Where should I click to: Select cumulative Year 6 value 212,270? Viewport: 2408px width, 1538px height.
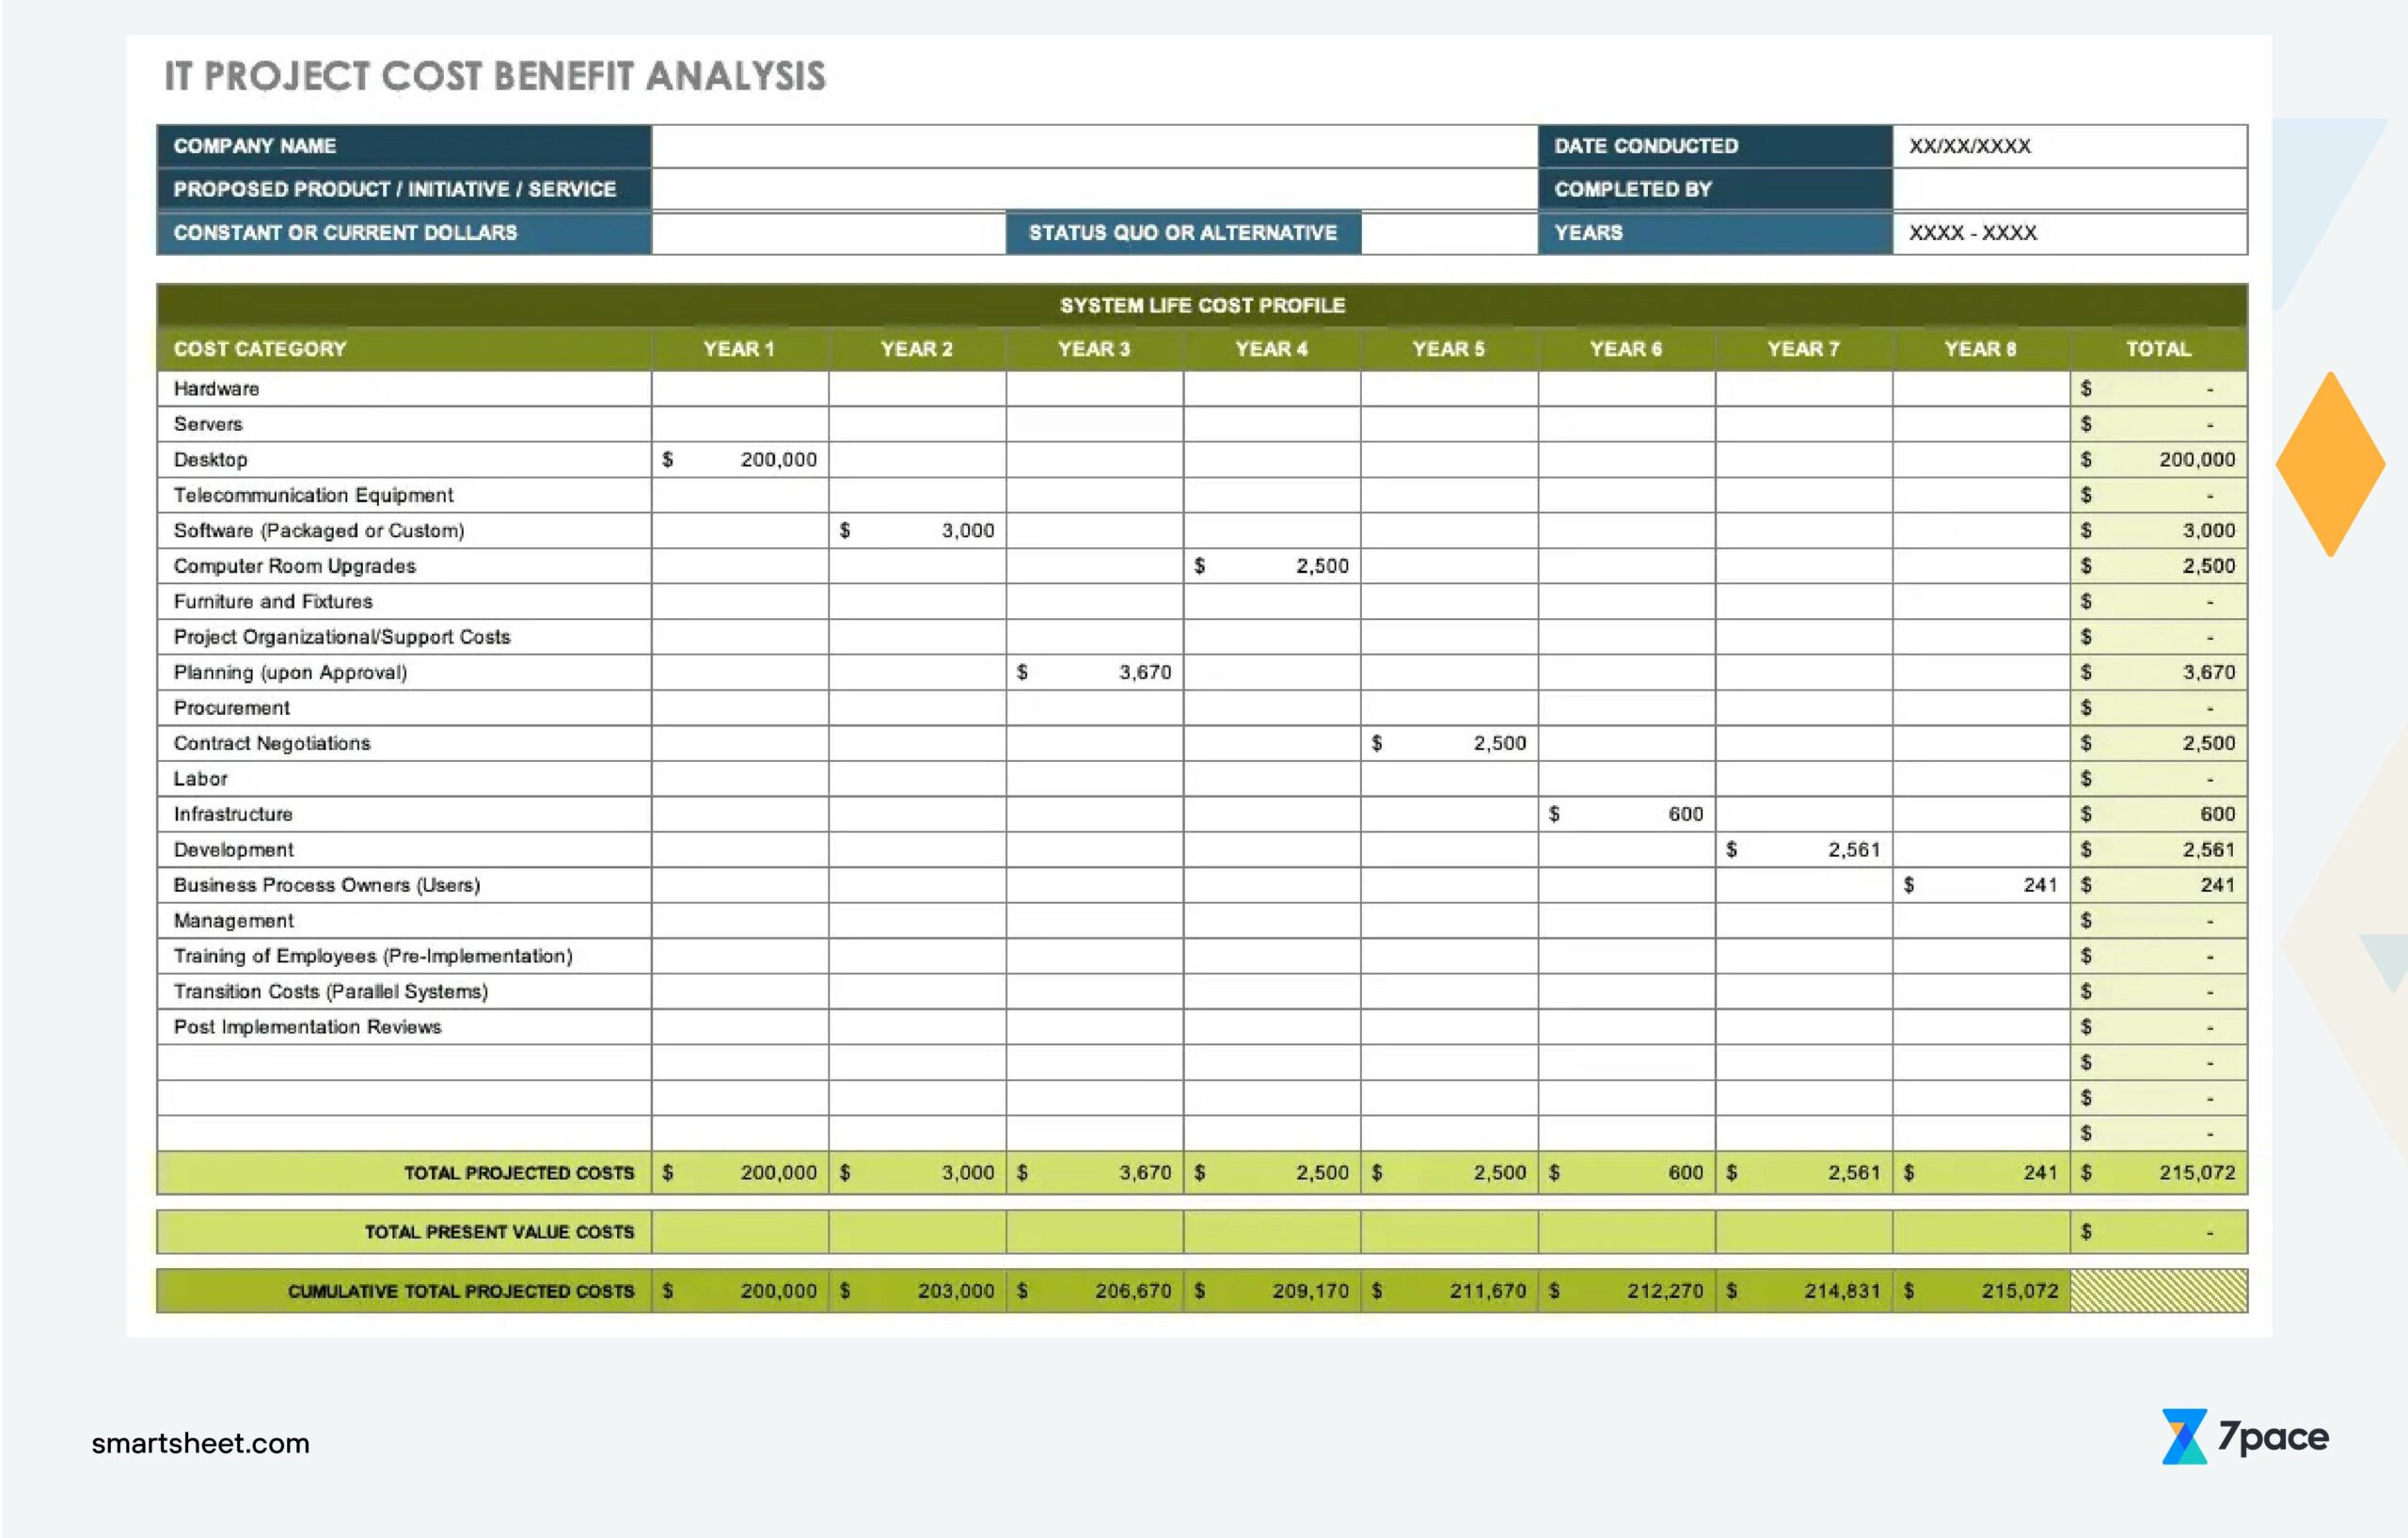click(x=1626, y=1291)
